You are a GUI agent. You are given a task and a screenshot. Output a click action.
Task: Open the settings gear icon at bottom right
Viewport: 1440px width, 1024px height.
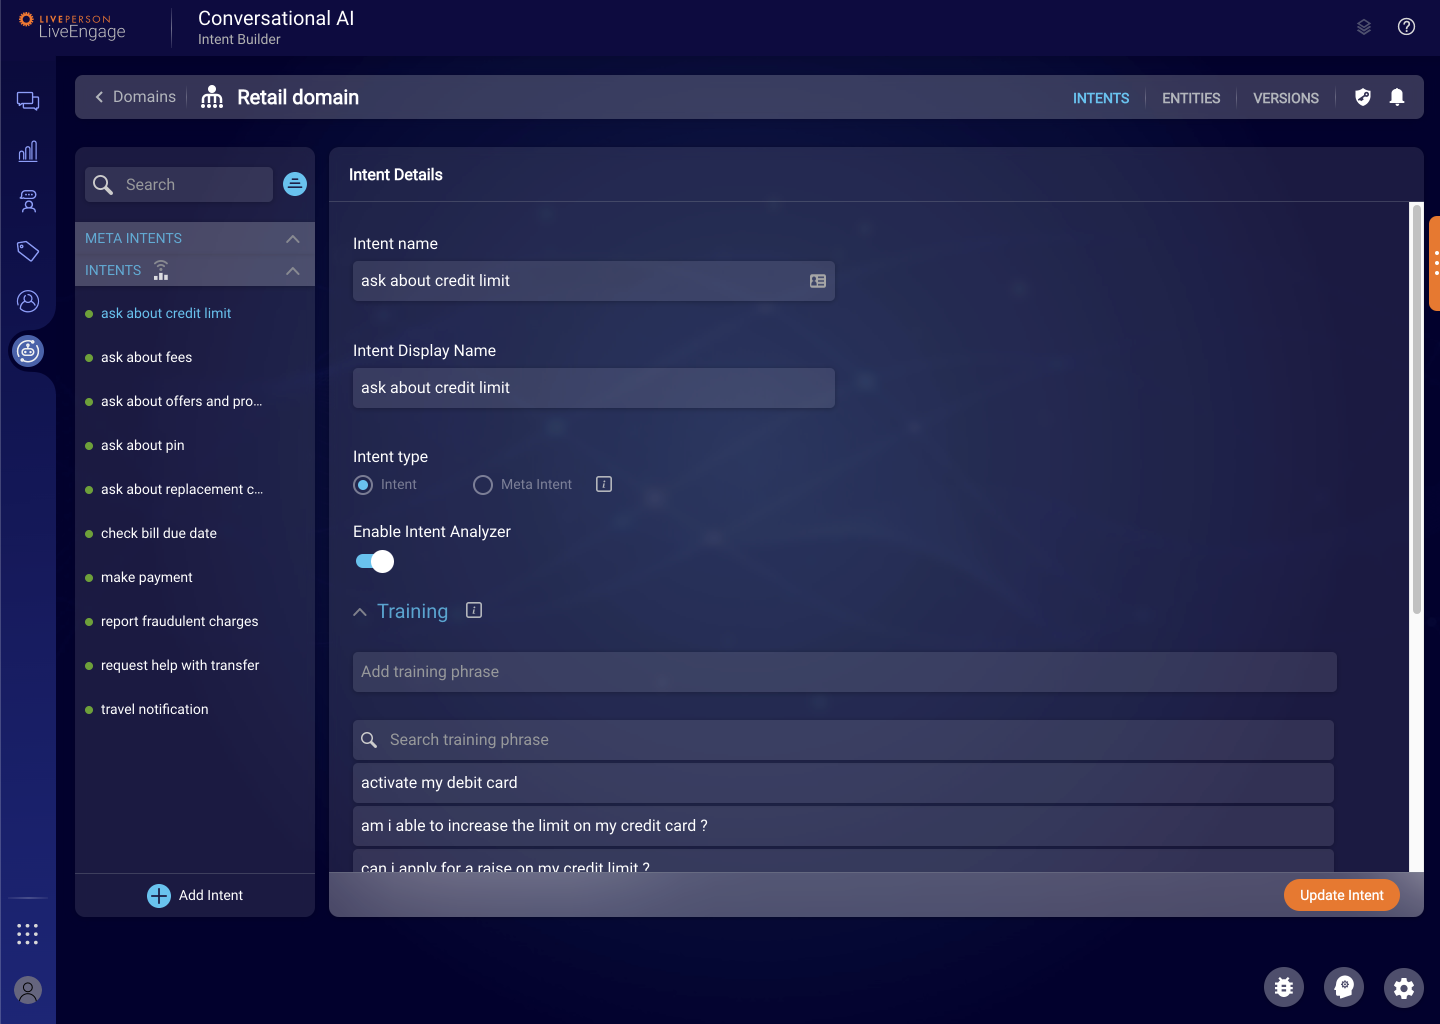[1404, 987]
